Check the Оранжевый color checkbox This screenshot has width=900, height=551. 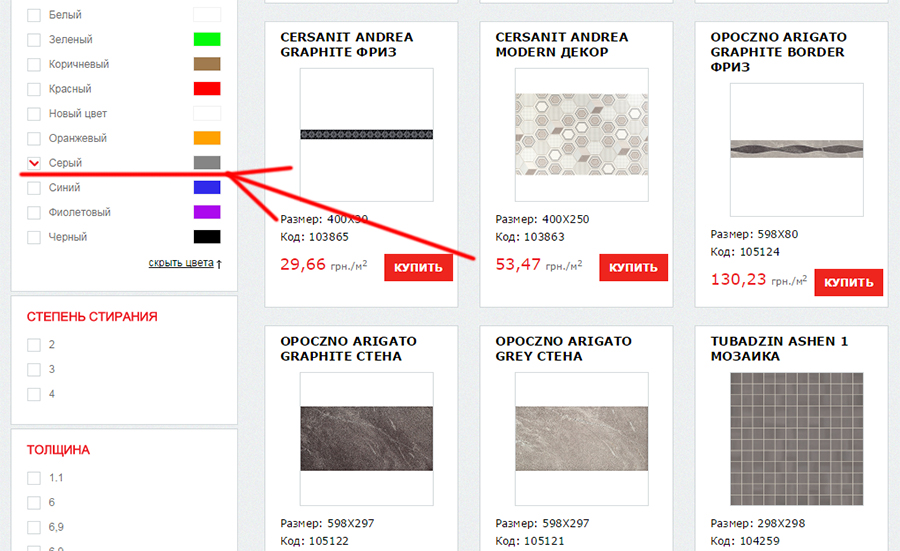[x=34, y=138]
